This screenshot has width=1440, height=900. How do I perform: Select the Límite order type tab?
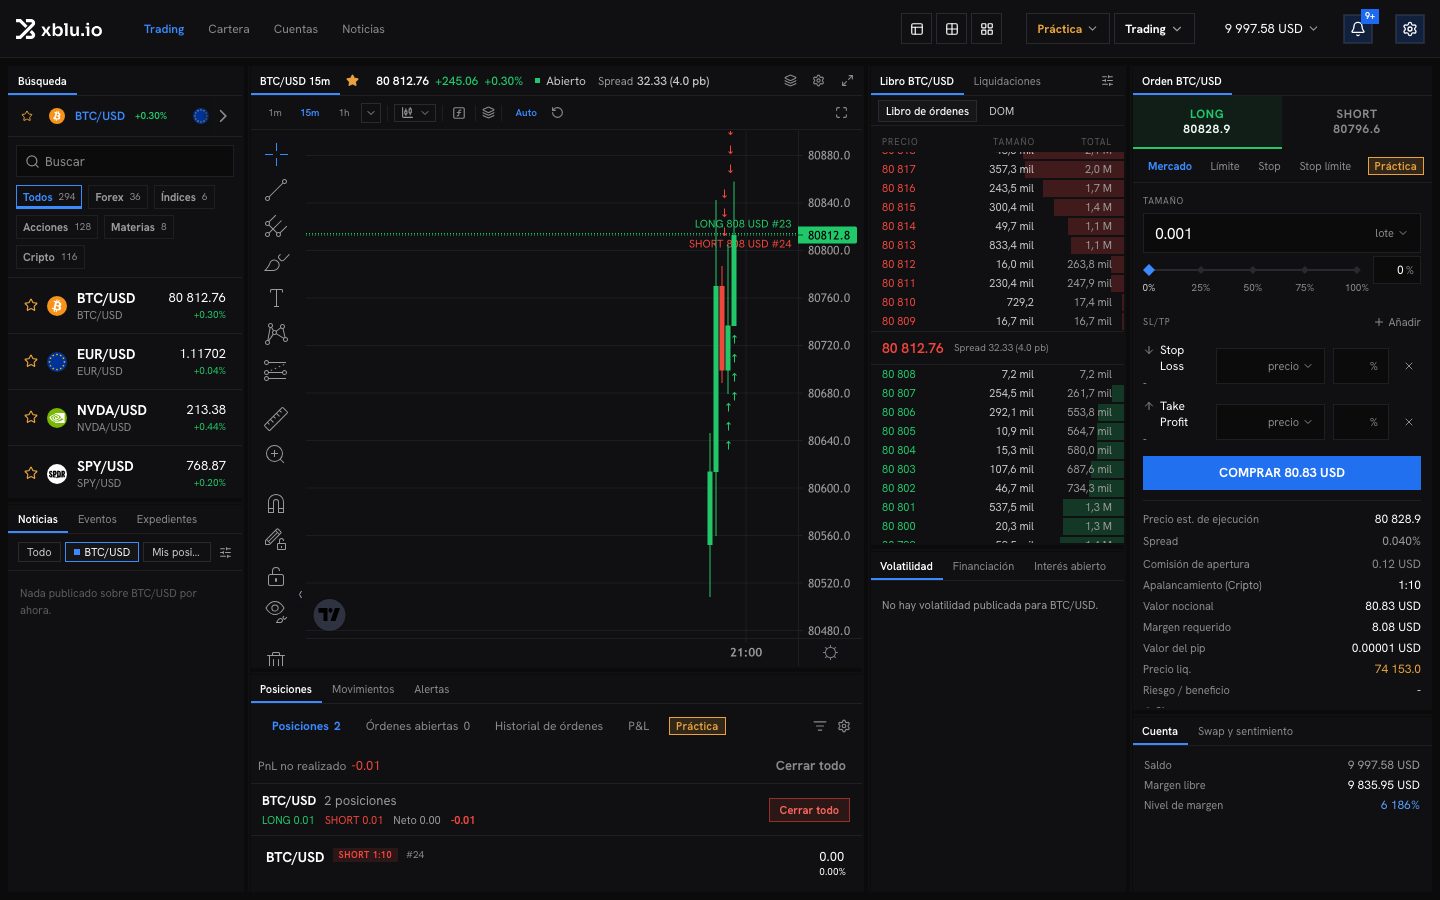tap(1225, 166)
